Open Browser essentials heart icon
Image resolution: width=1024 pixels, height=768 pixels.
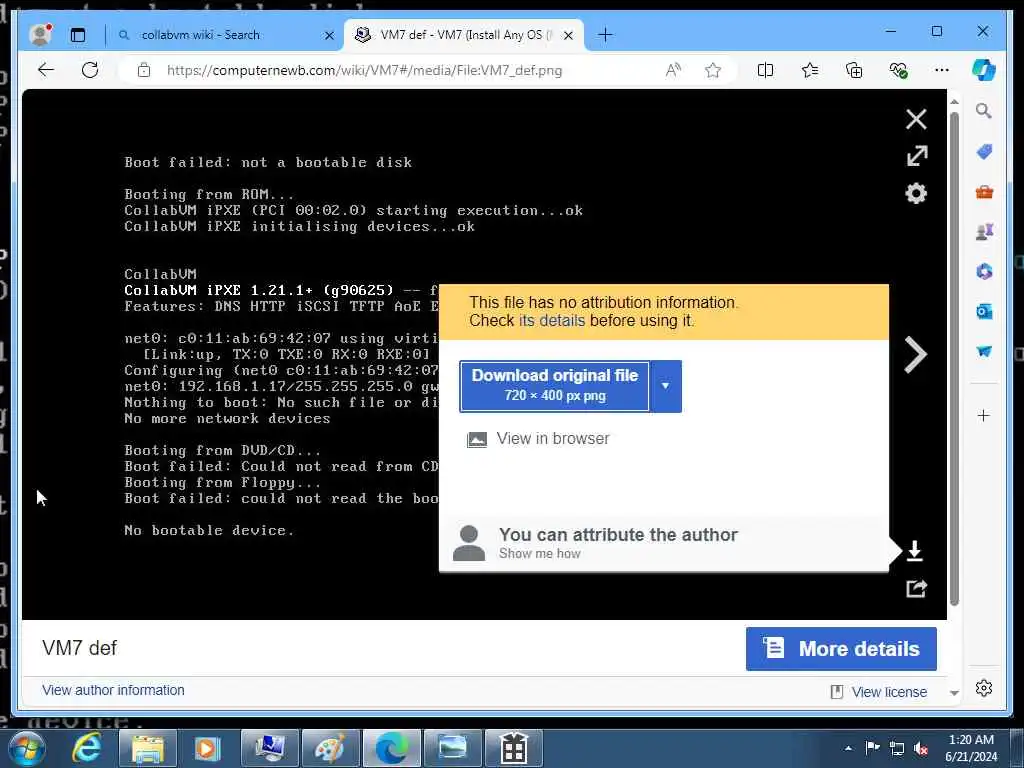pyautogui.click(x=899, y=70)
